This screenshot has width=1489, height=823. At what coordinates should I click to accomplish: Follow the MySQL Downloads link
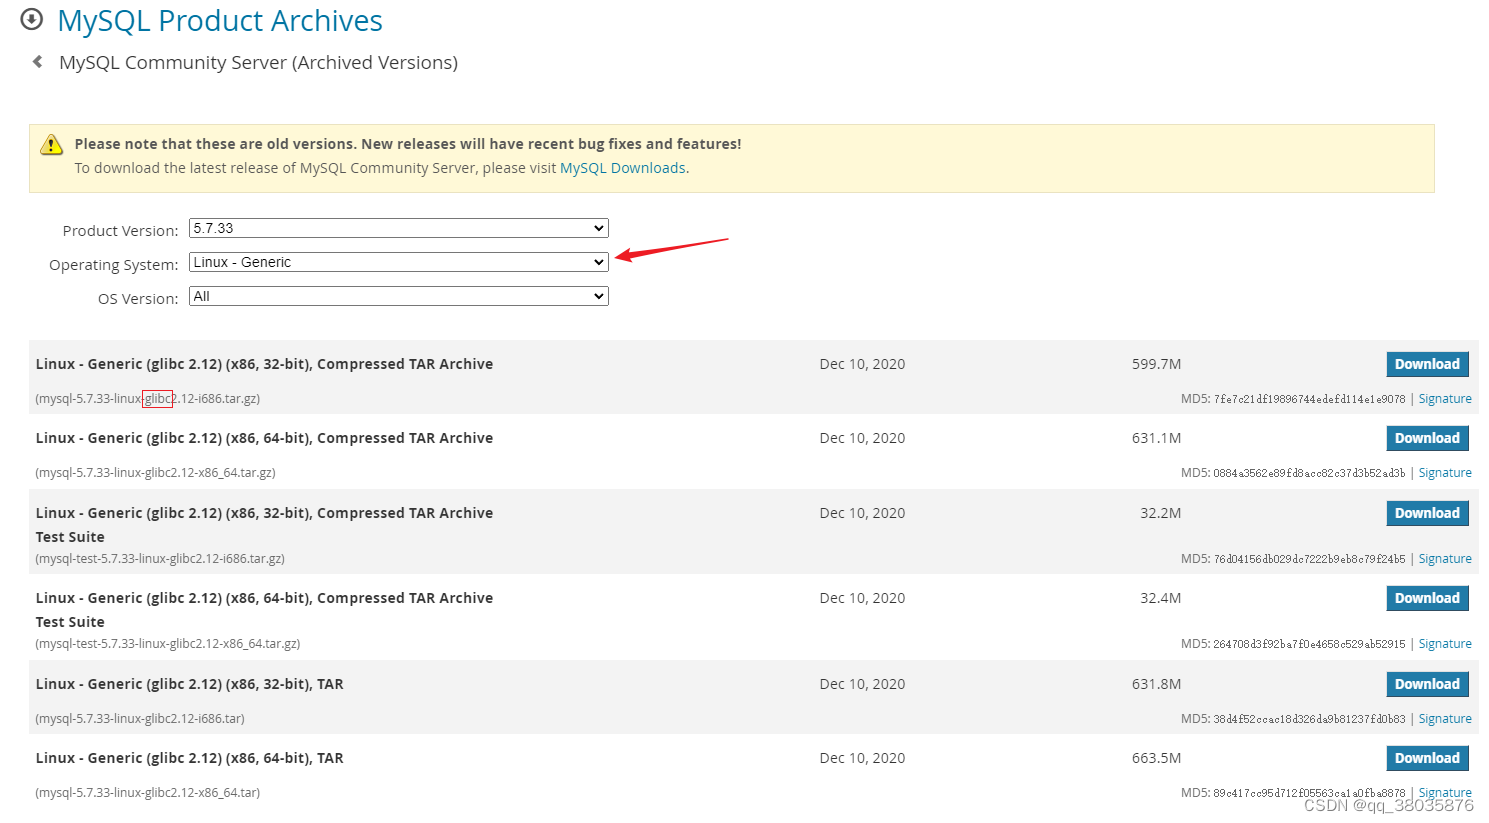(x=622, y=168)
